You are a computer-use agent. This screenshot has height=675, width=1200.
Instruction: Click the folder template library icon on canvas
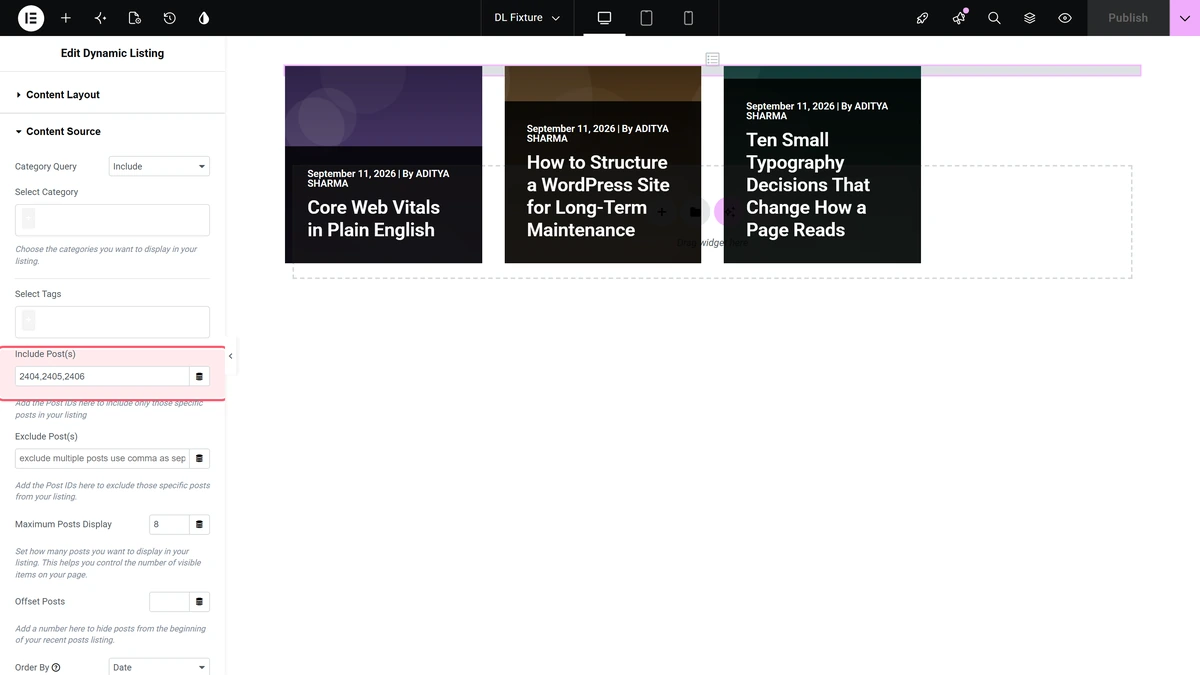(695, 211)
